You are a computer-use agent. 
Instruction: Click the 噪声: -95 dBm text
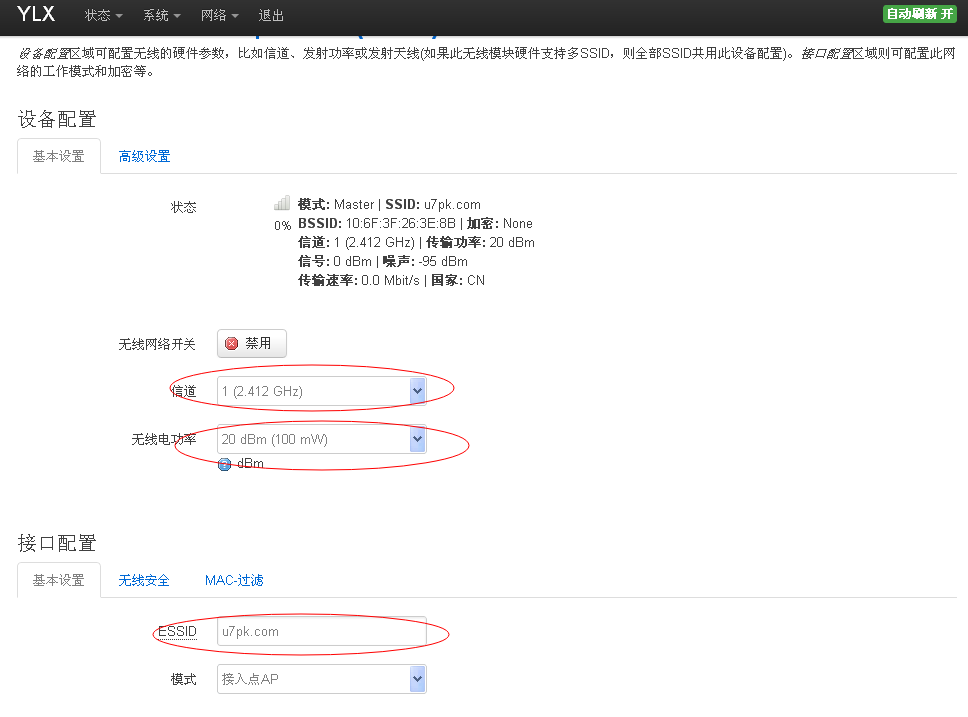tap(425, 261)
